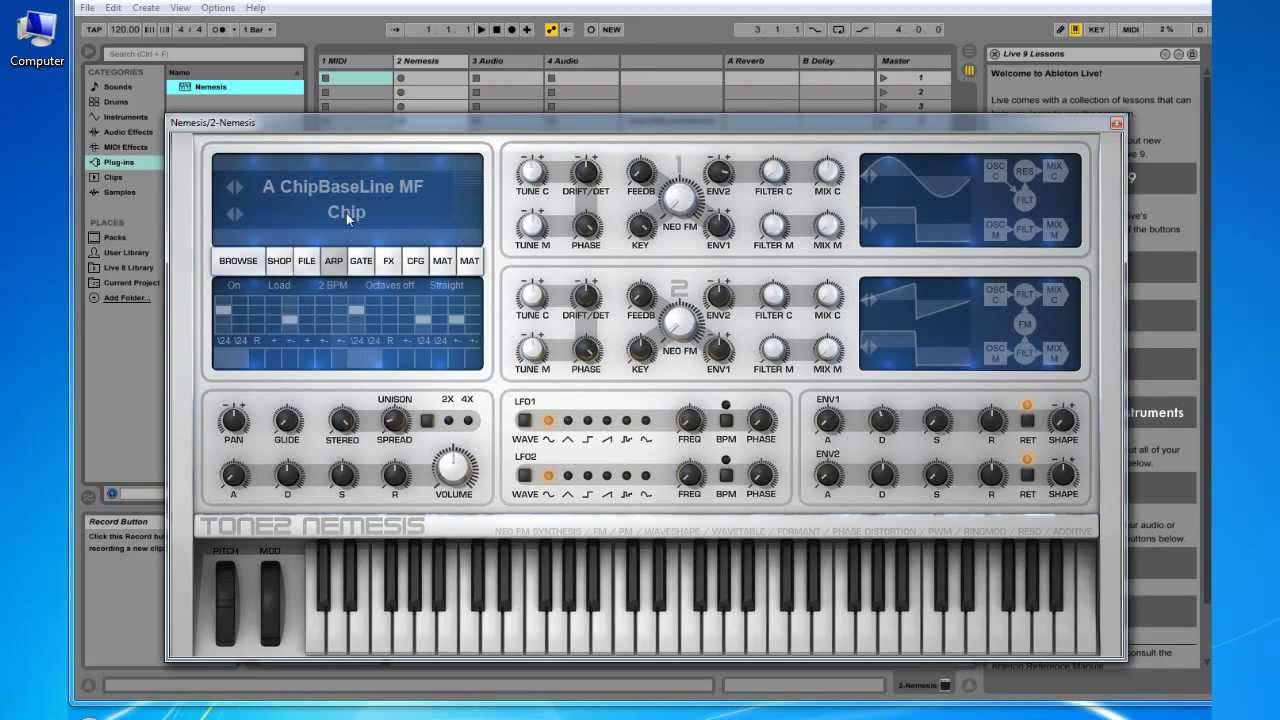The height and width of the screenshot is (720, 1280).
Task: Launch Master scene 1
Action: click(x=883, y=77)
